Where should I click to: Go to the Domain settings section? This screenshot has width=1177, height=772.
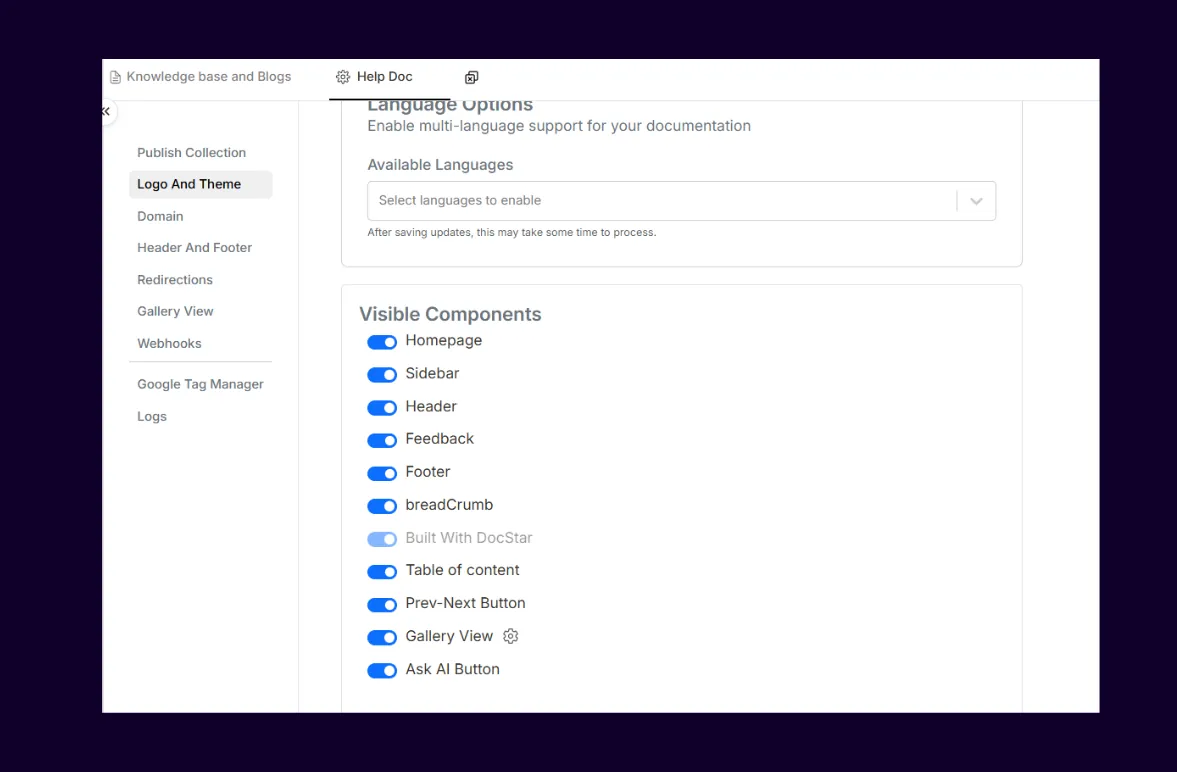point(160,216)
